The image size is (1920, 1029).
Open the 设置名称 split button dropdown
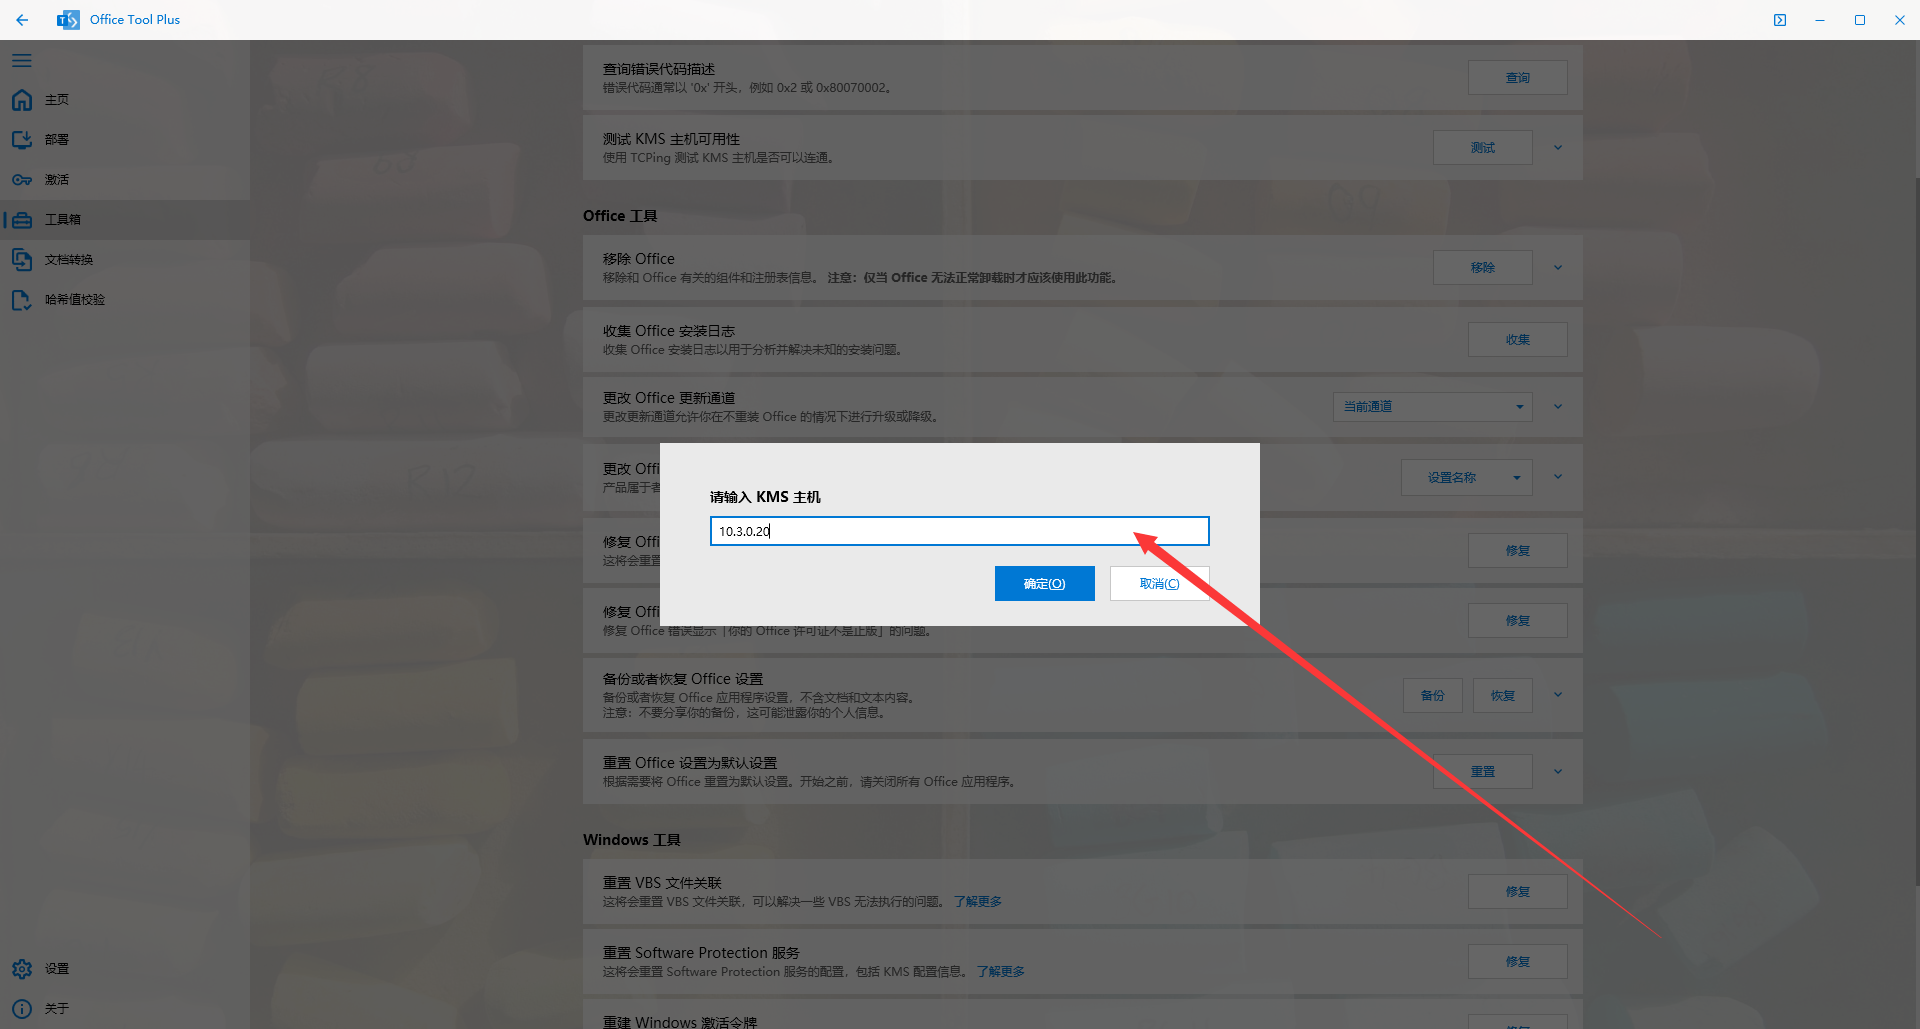click(x=1517, y=478)
